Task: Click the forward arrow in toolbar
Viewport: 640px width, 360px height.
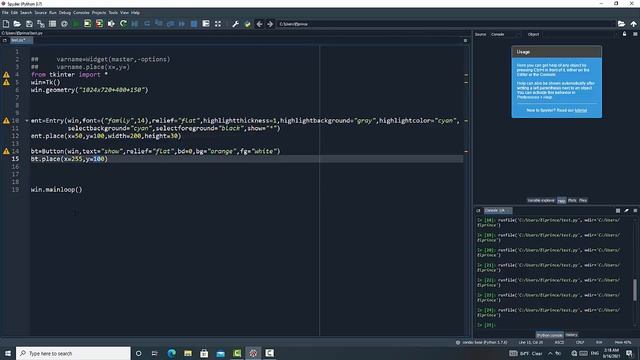Action: click(270, 24)
